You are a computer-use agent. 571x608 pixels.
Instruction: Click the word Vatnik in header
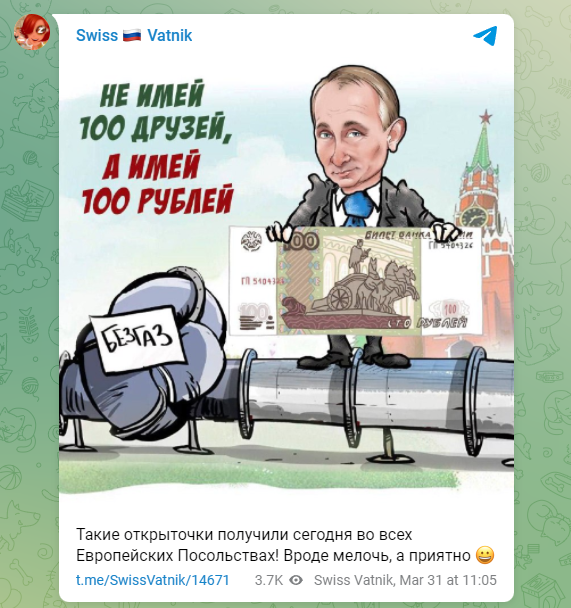[x=170, y=36]
